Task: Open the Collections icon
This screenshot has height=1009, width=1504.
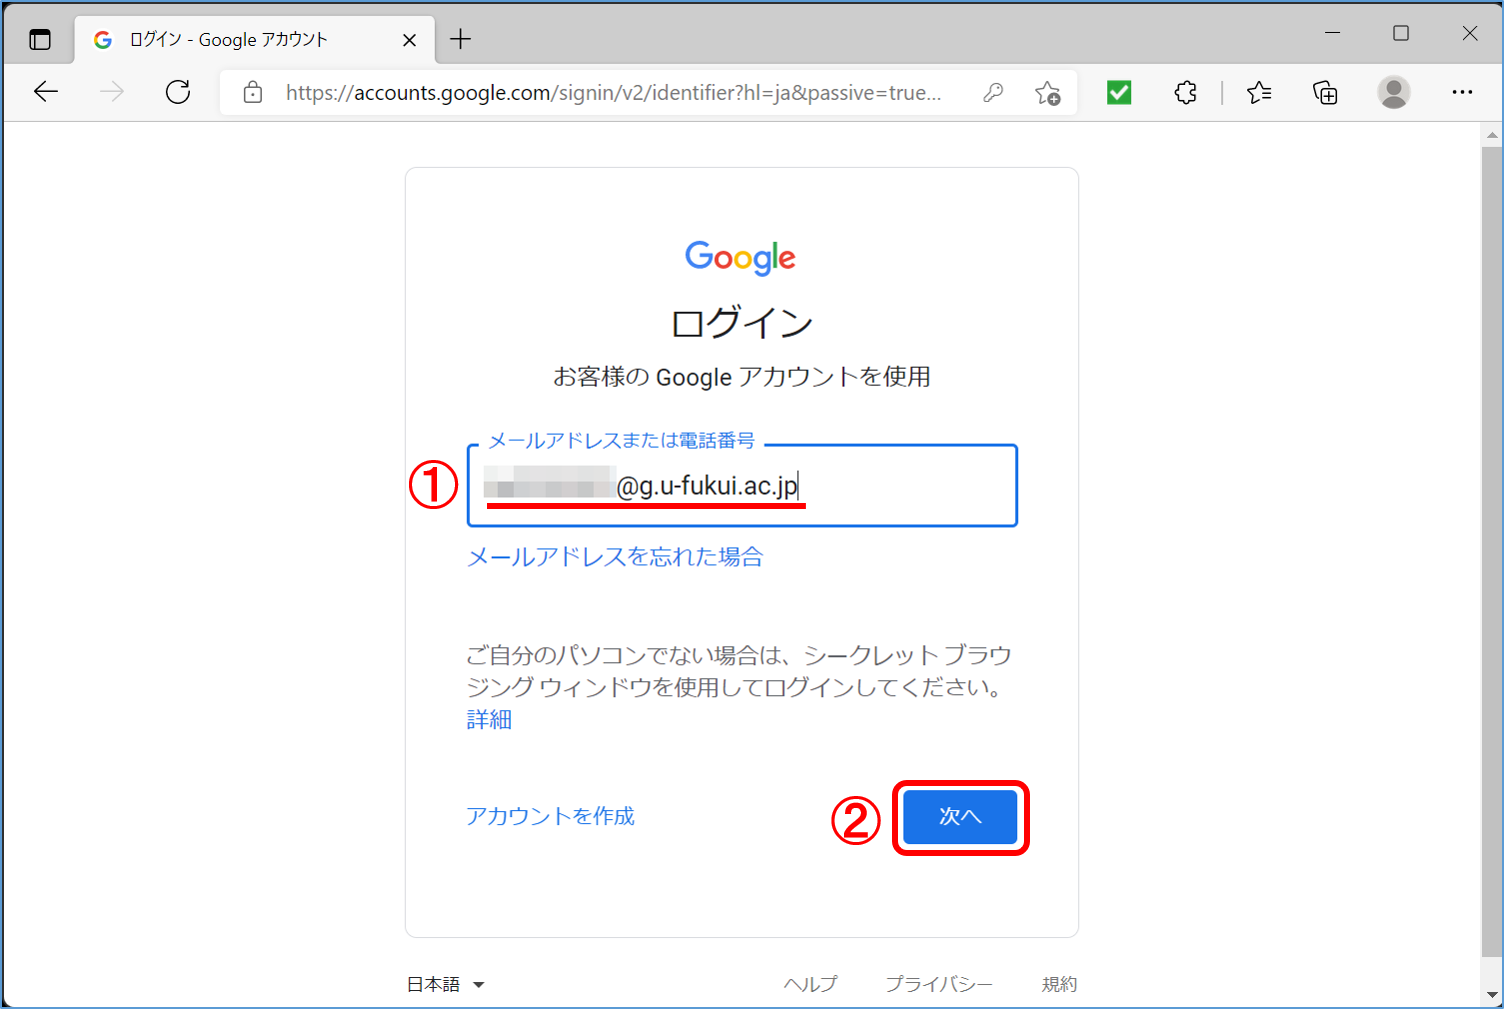Action: click(1325, 93)
